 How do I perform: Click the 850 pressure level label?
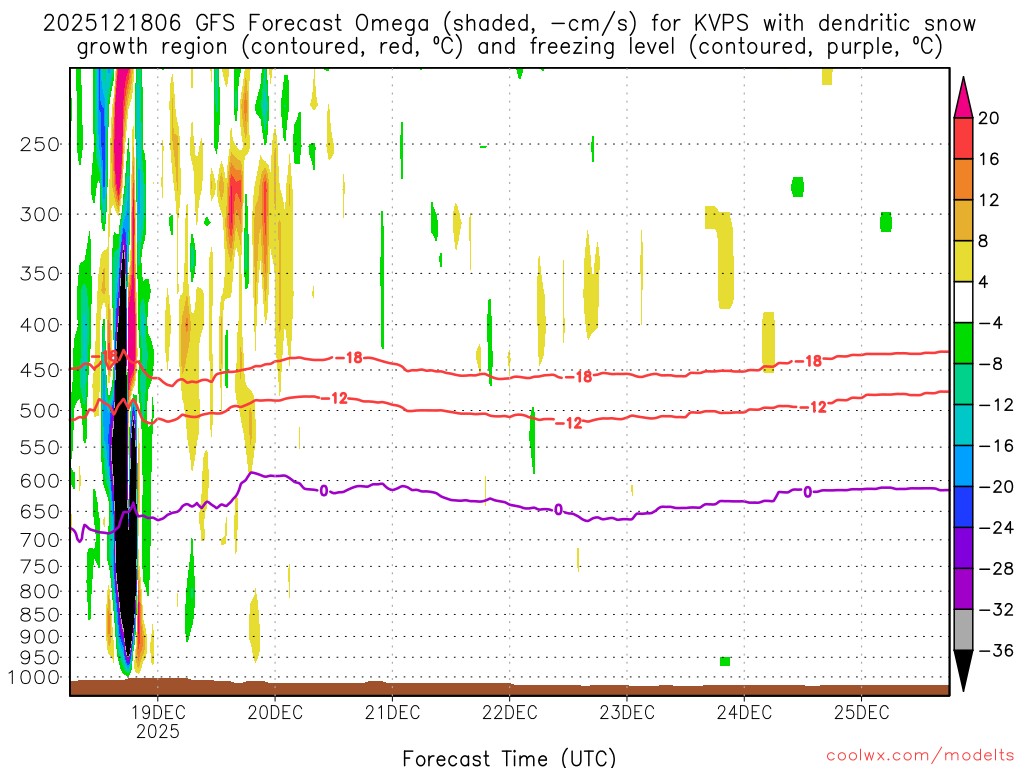(x=40, y=615)
